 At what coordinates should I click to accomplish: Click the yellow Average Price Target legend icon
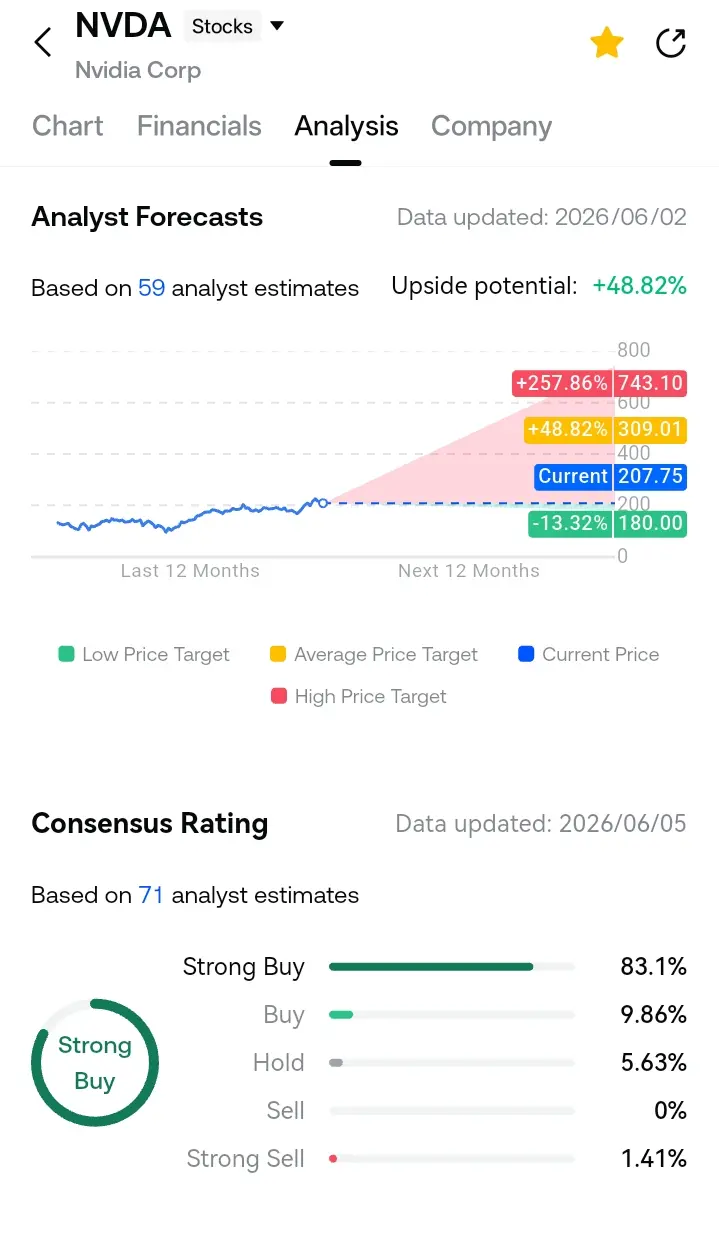pos(279,655)
